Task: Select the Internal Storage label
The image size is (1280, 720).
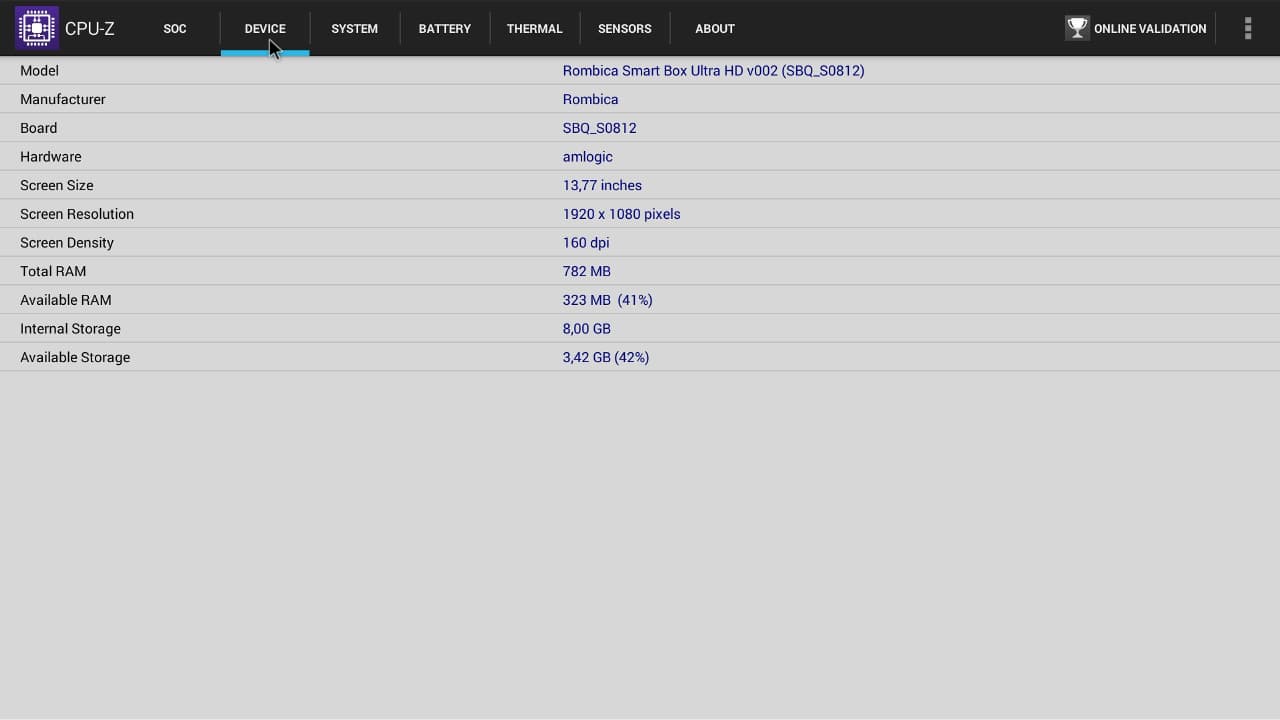Action: tap(70, 329)
